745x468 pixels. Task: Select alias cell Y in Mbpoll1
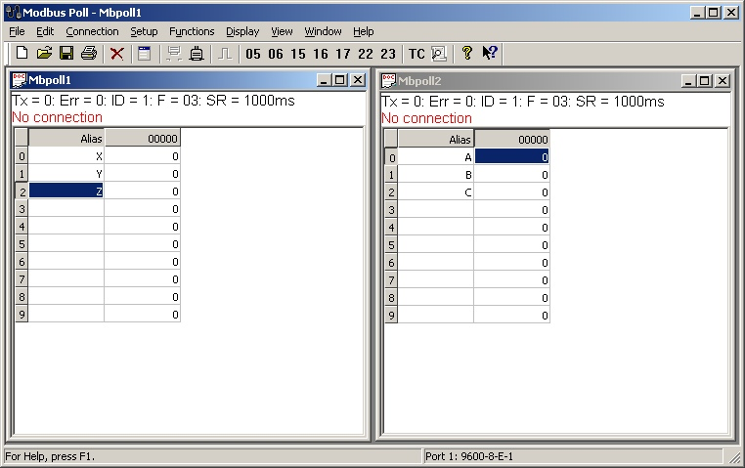click(66, 174)
